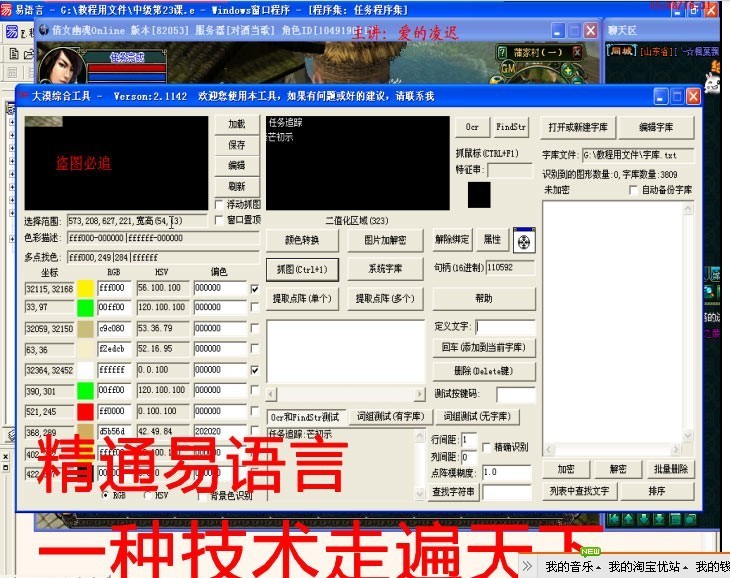
Task: Click the 易 logo icon in the 易语言 menu bar
Action: (12, 32)
